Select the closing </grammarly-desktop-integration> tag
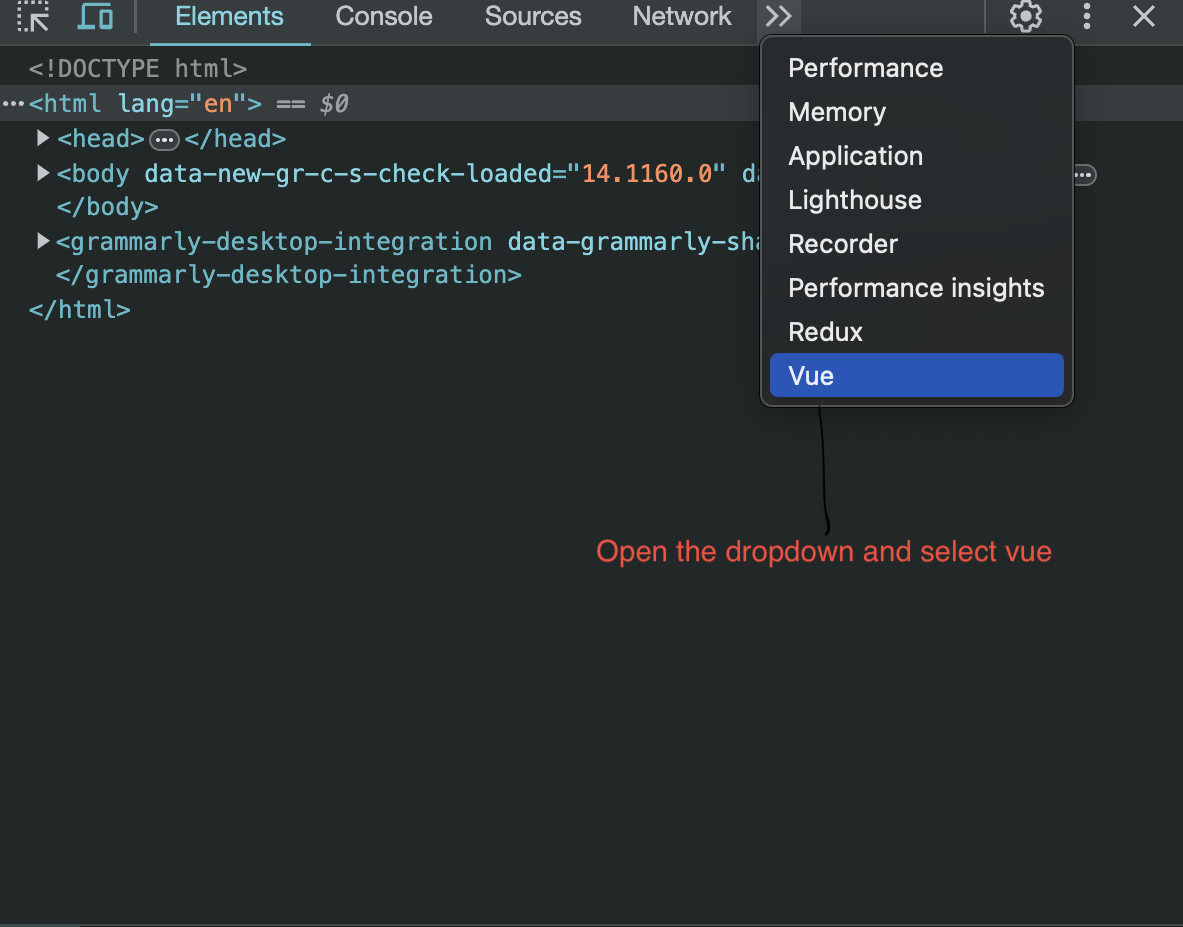This screenshot has width=1183, height=927. 289,275
